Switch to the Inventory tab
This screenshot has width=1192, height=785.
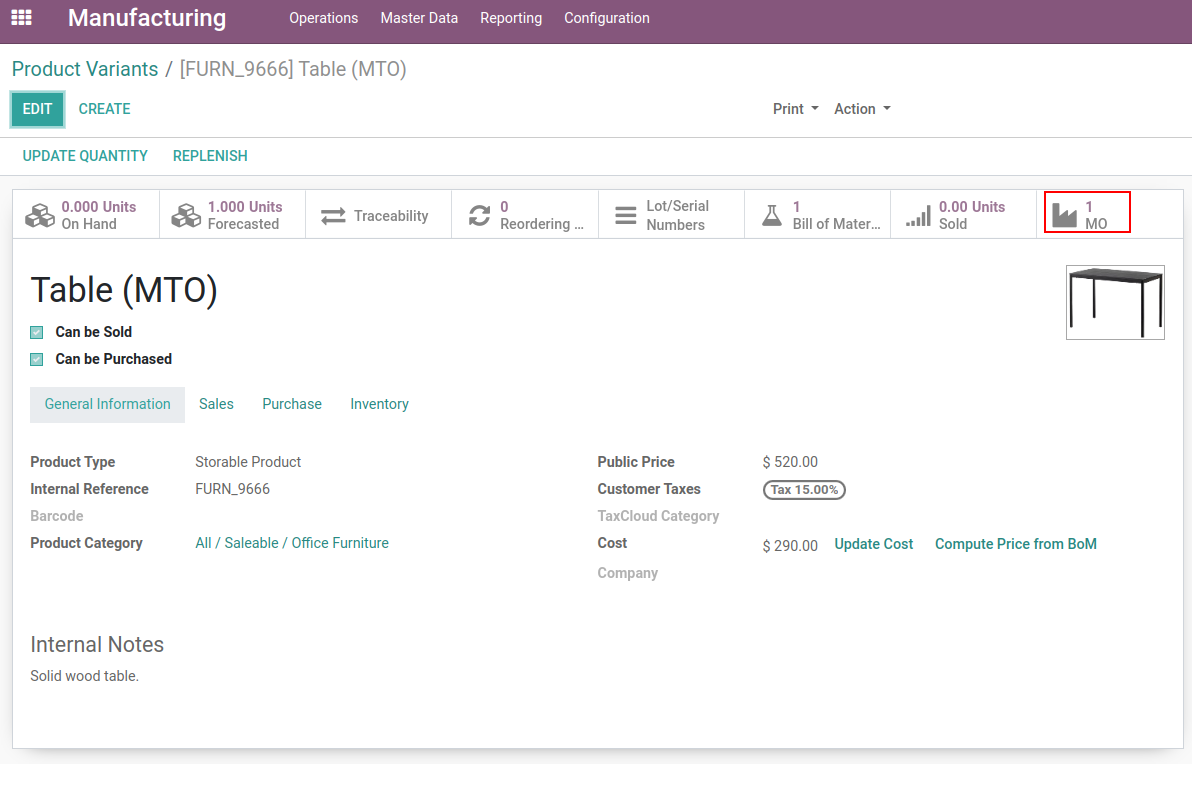tap(379, 404)
